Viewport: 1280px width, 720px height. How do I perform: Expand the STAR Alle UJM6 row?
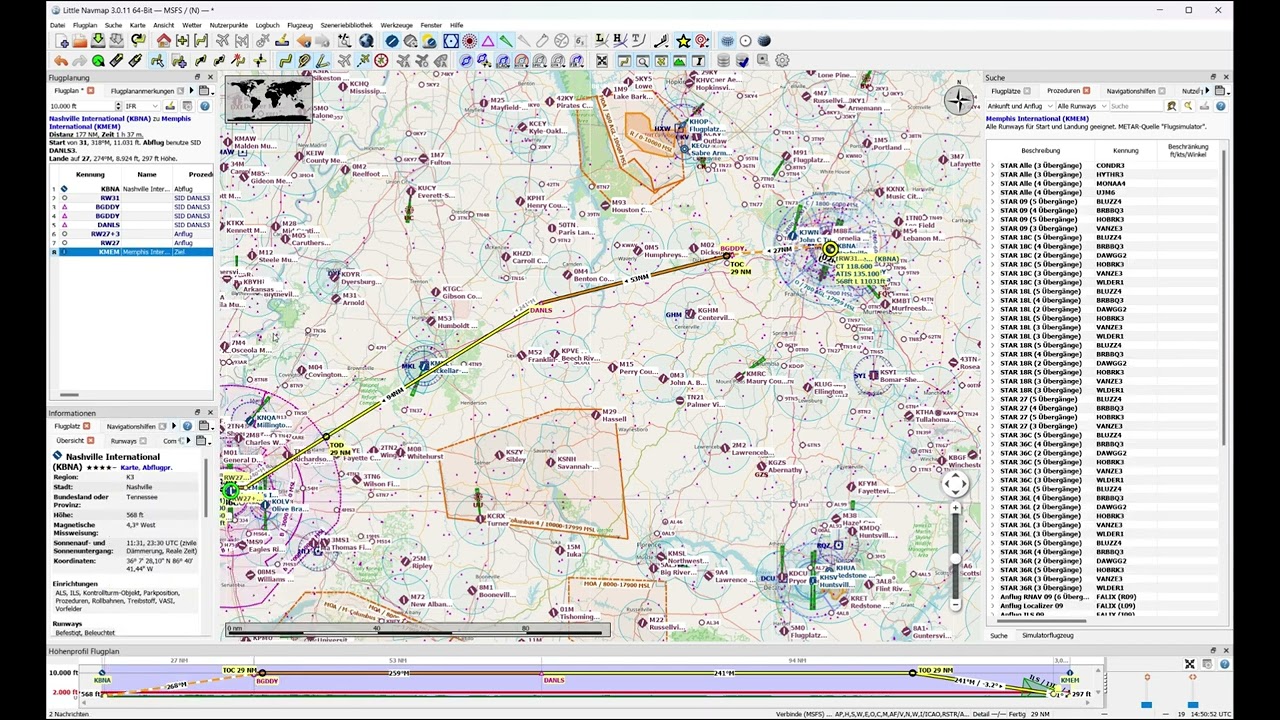[x=993, y=193]
